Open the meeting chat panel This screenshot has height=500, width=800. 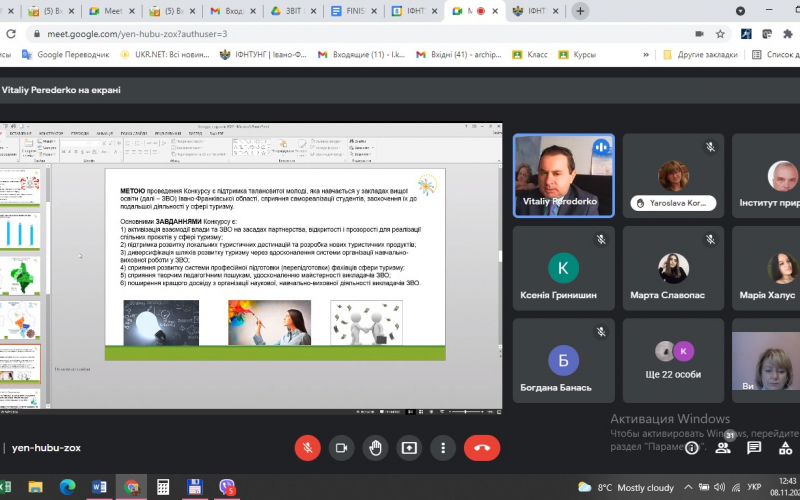coord(754,448)
